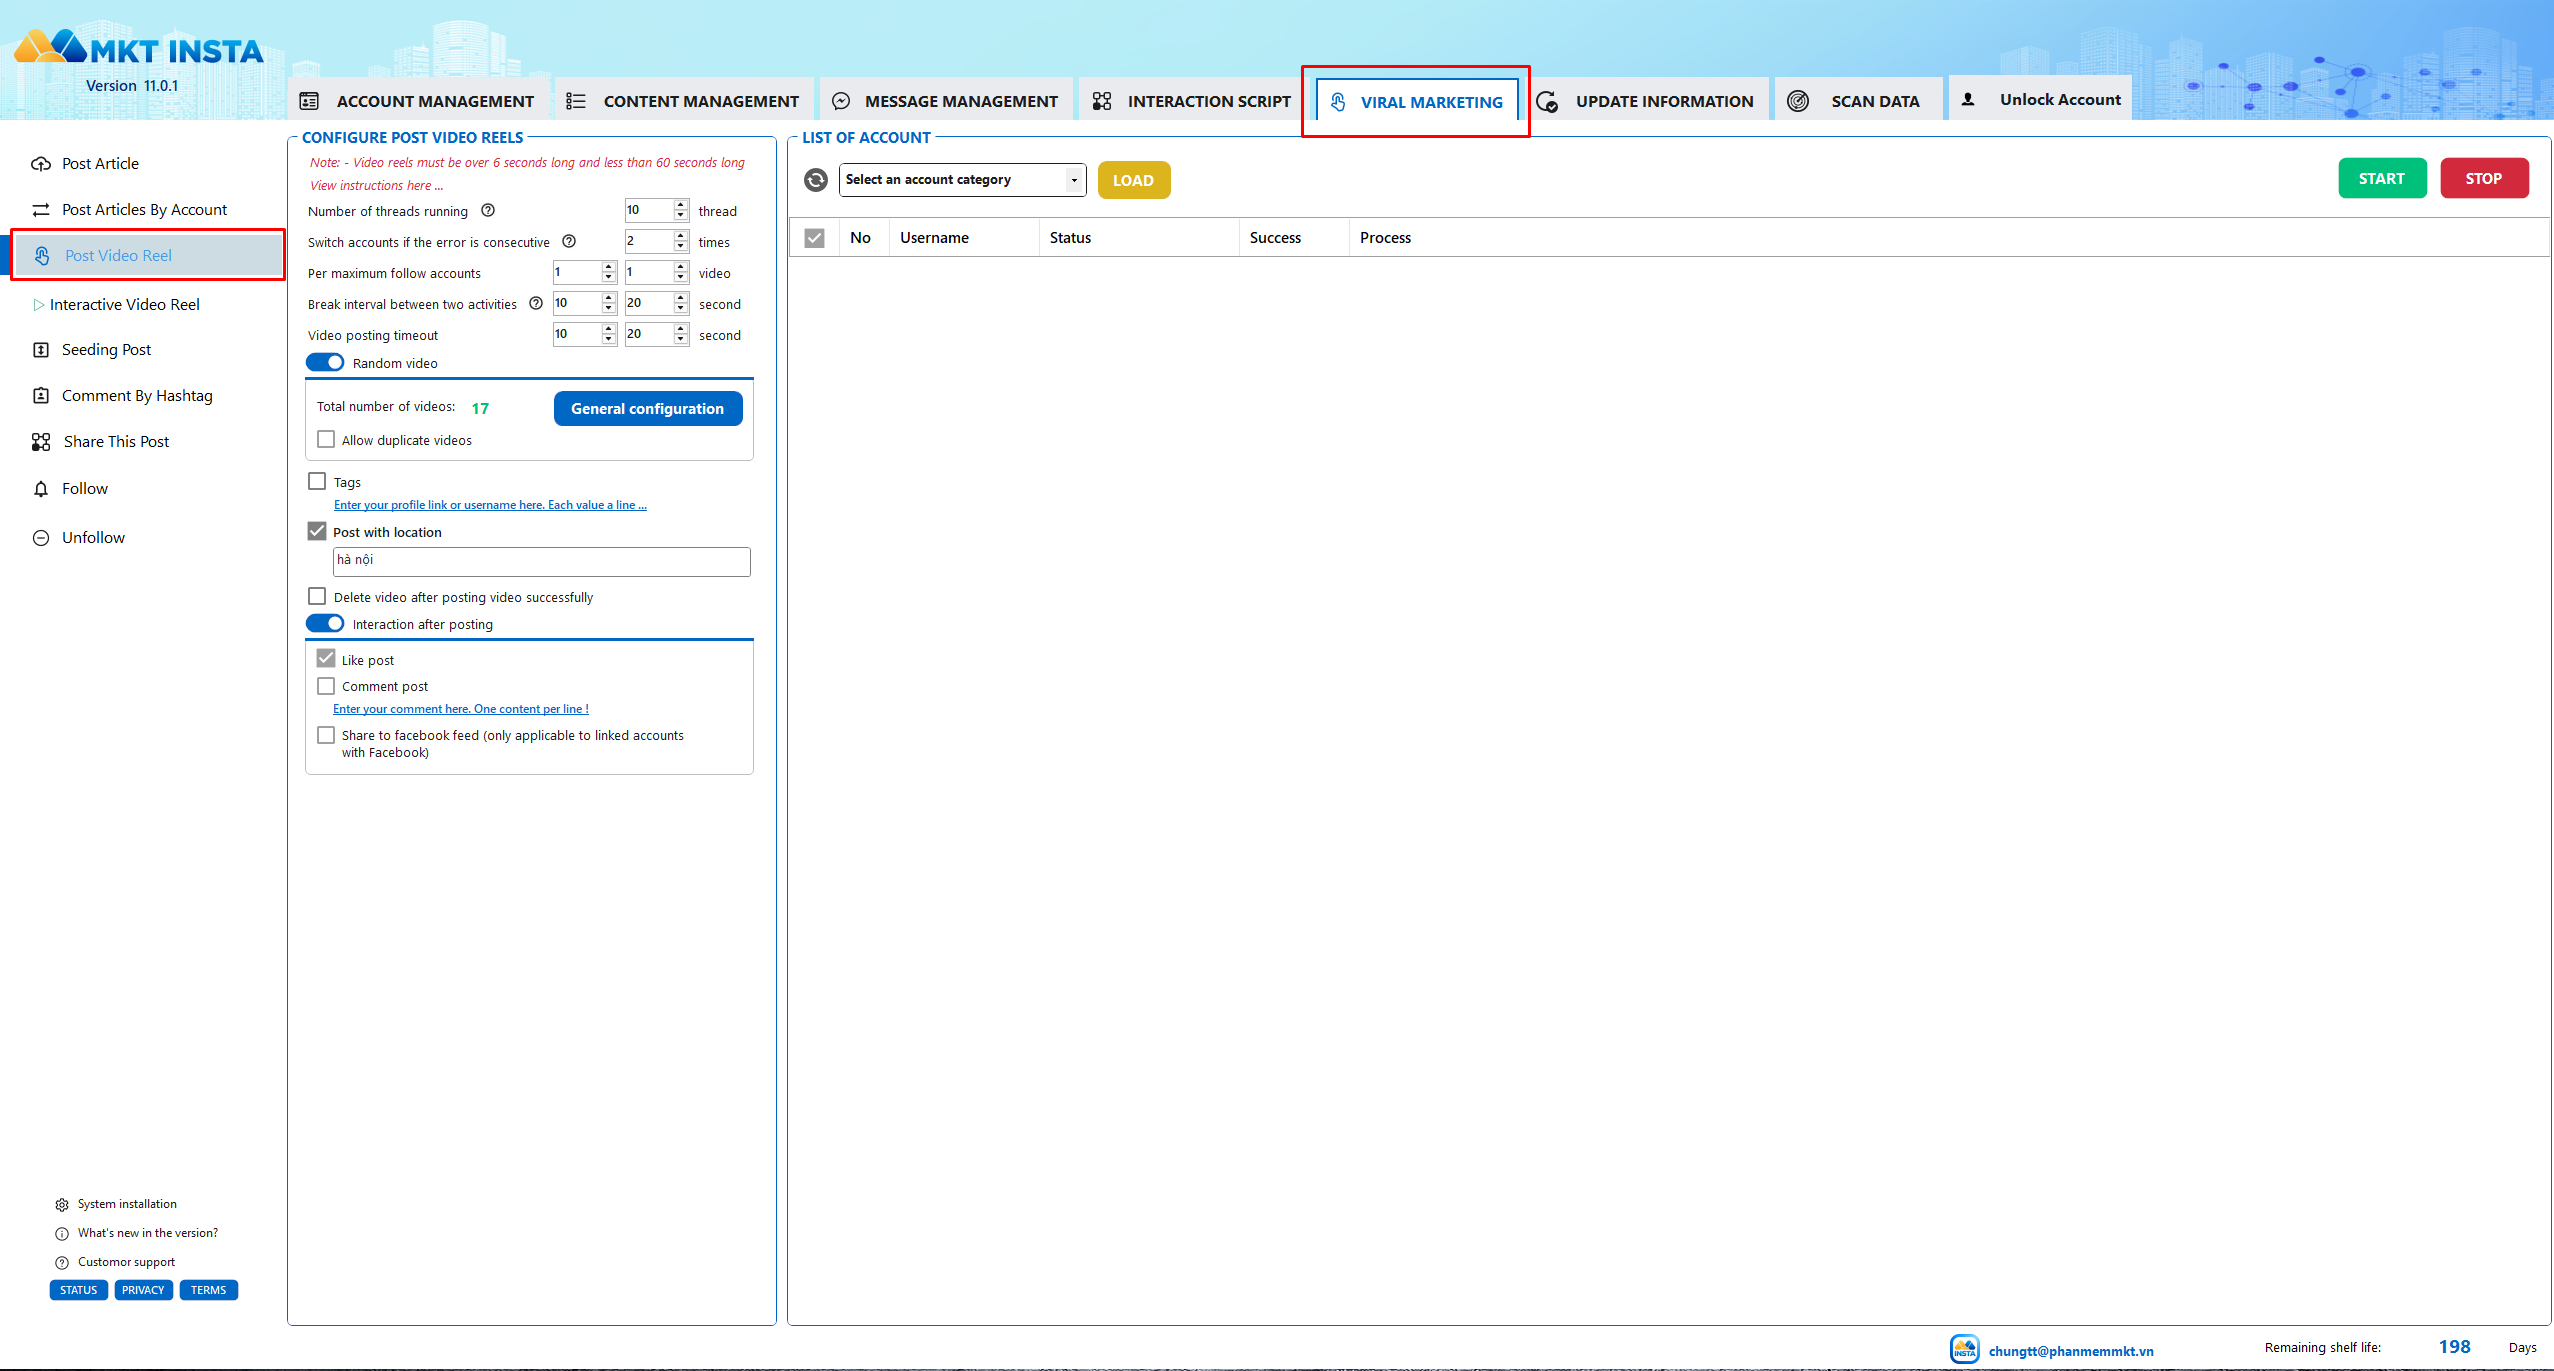The width and height of the screenshot is (2554, 1371).
Task: Click the Message Management chat icon
Action: (x=841, y=101)
